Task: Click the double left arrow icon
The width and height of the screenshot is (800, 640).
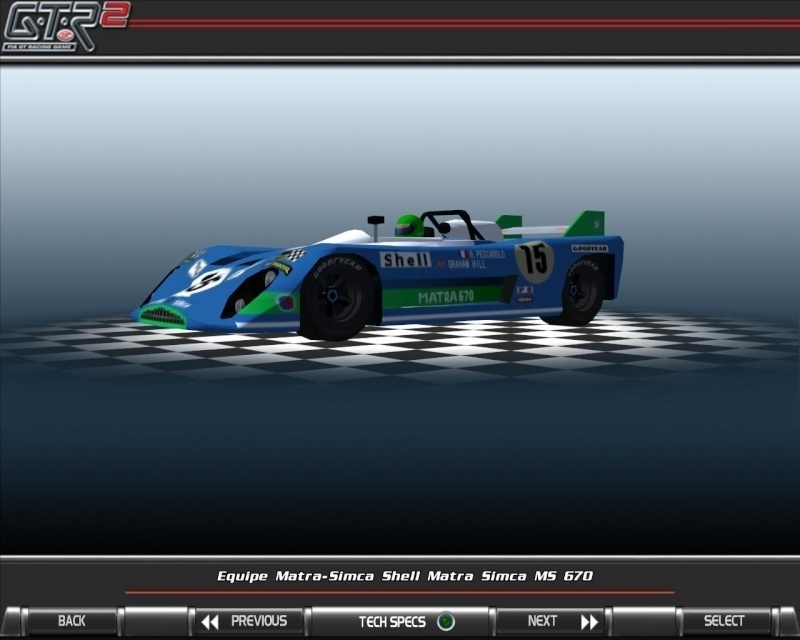Action: [x=210, y=622]
